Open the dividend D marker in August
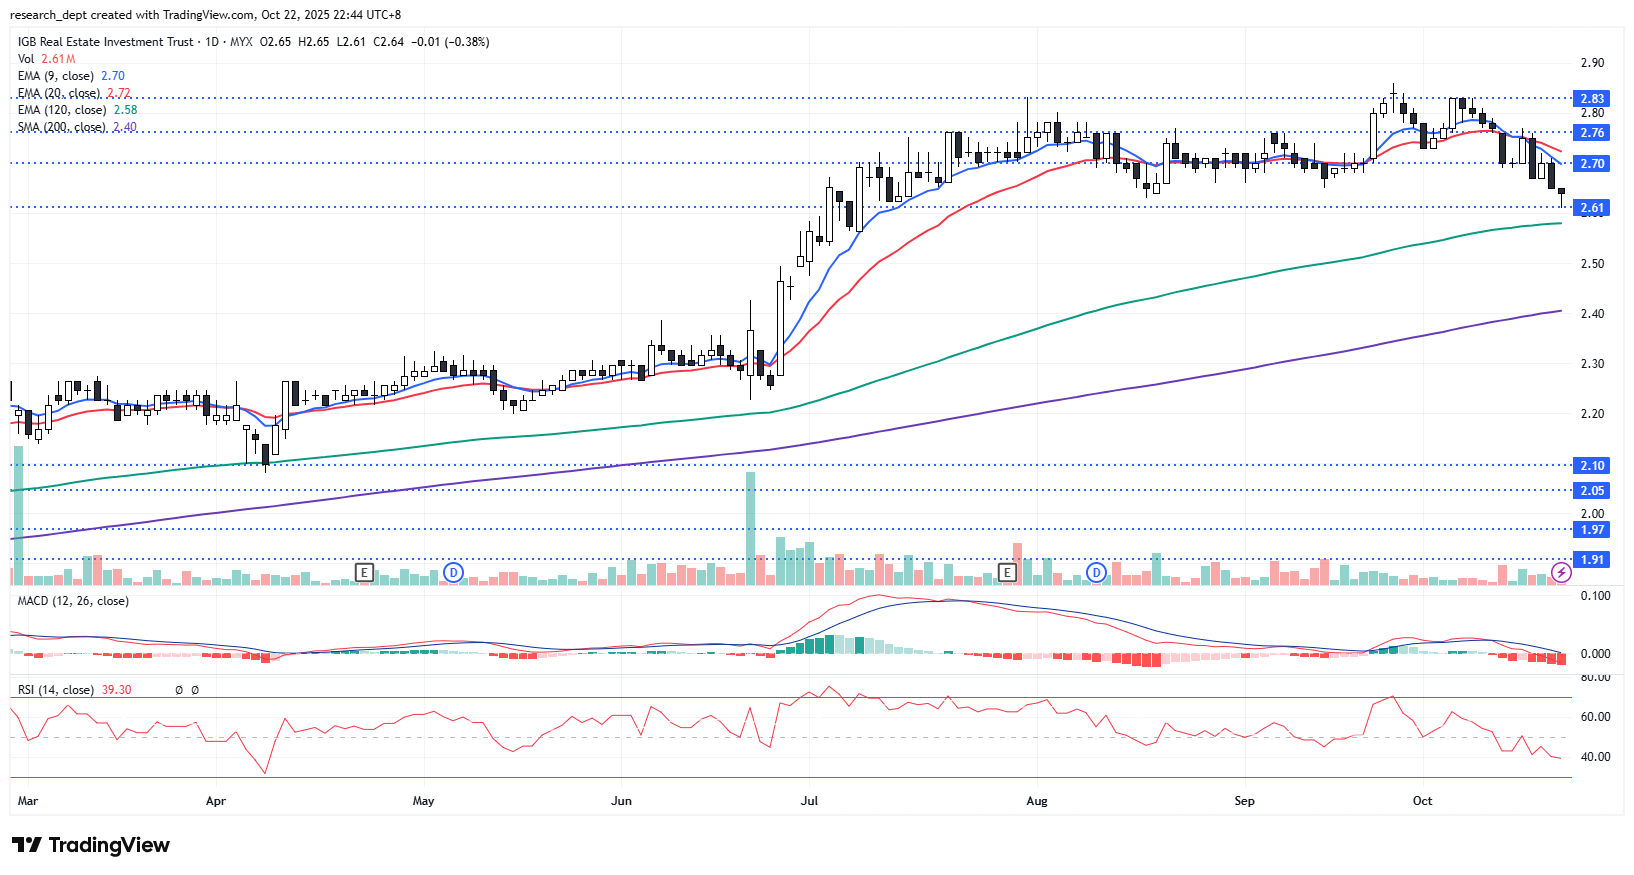Viewport: 1634px width, 875px height. [x=1097, y=573]
